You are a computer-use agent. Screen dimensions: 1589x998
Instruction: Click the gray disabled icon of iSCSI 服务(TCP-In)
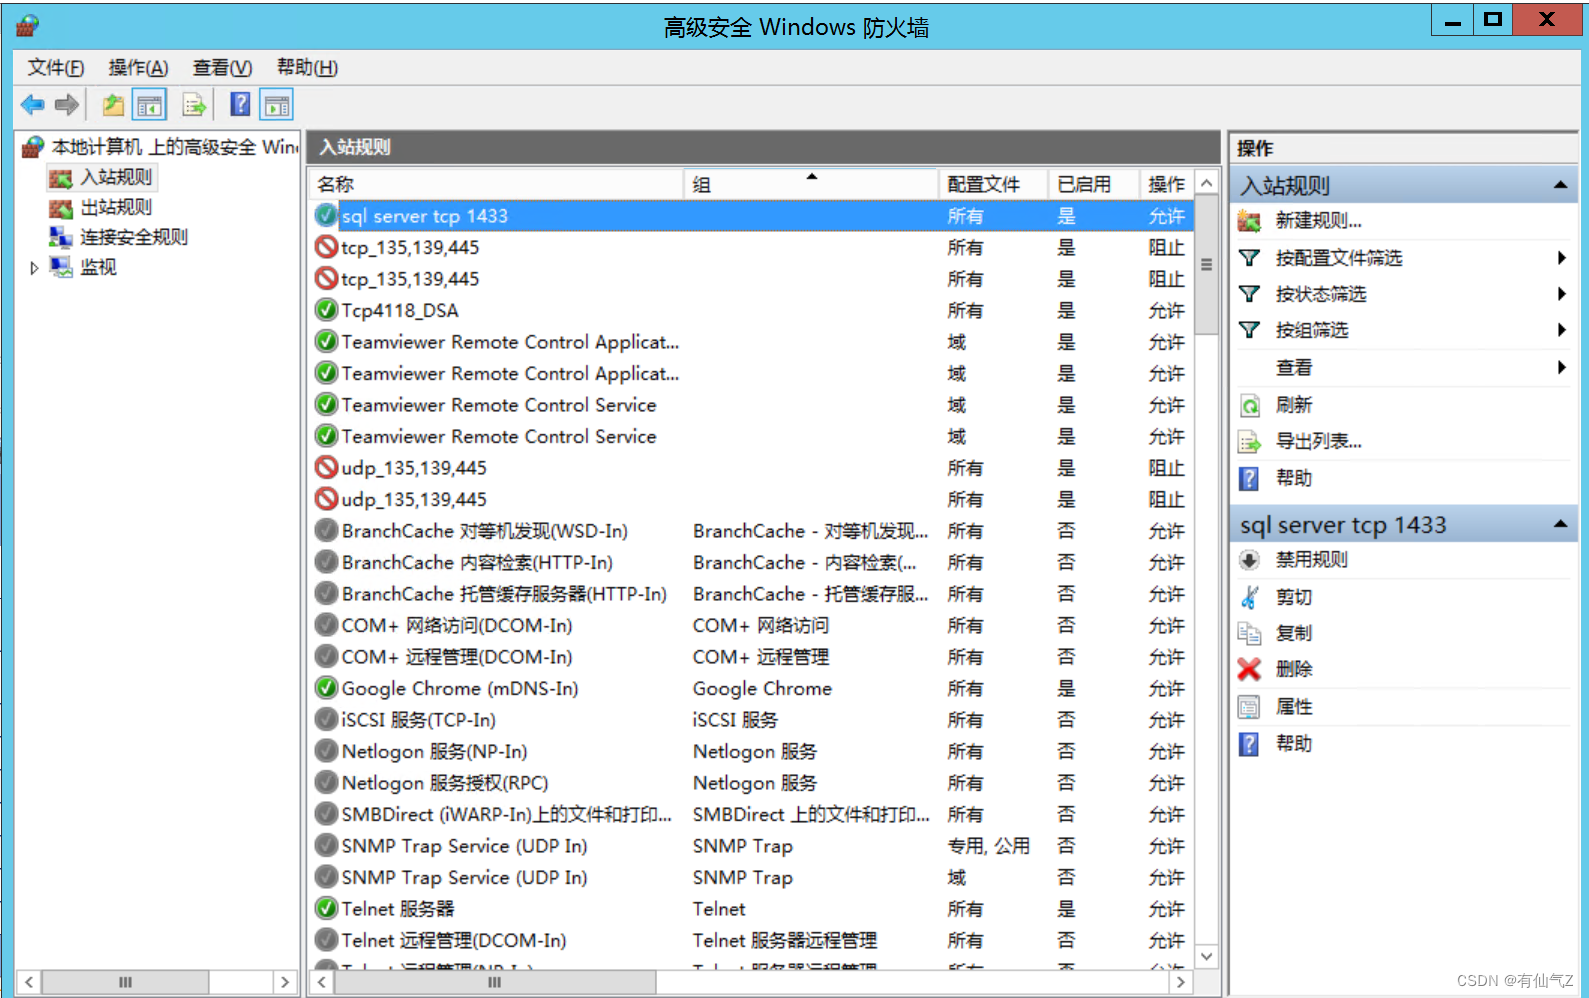coord(326,719)
